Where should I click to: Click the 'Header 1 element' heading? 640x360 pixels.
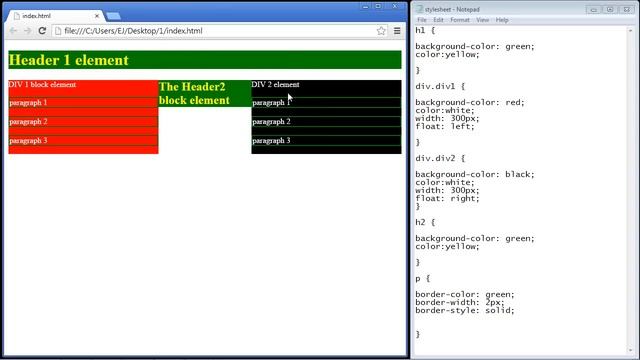(x=69, y=60)
